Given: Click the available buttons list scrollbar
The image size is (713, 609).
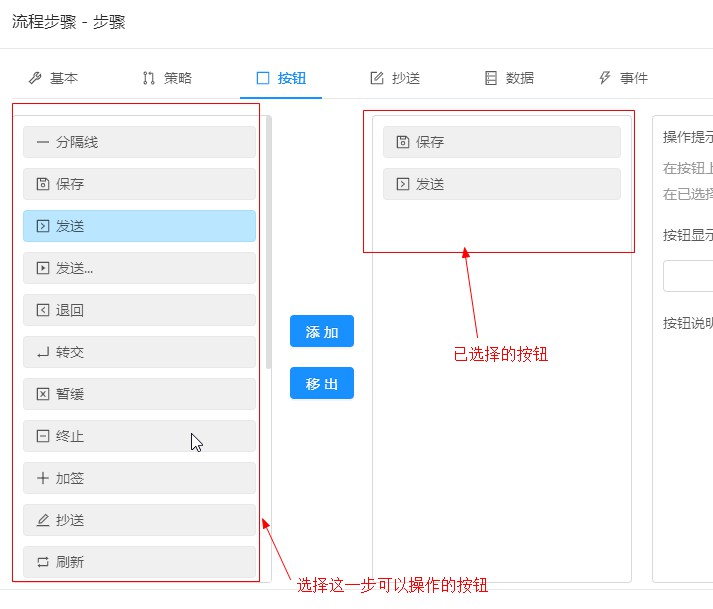Looking at the screenshot, I should click(269, 242).
